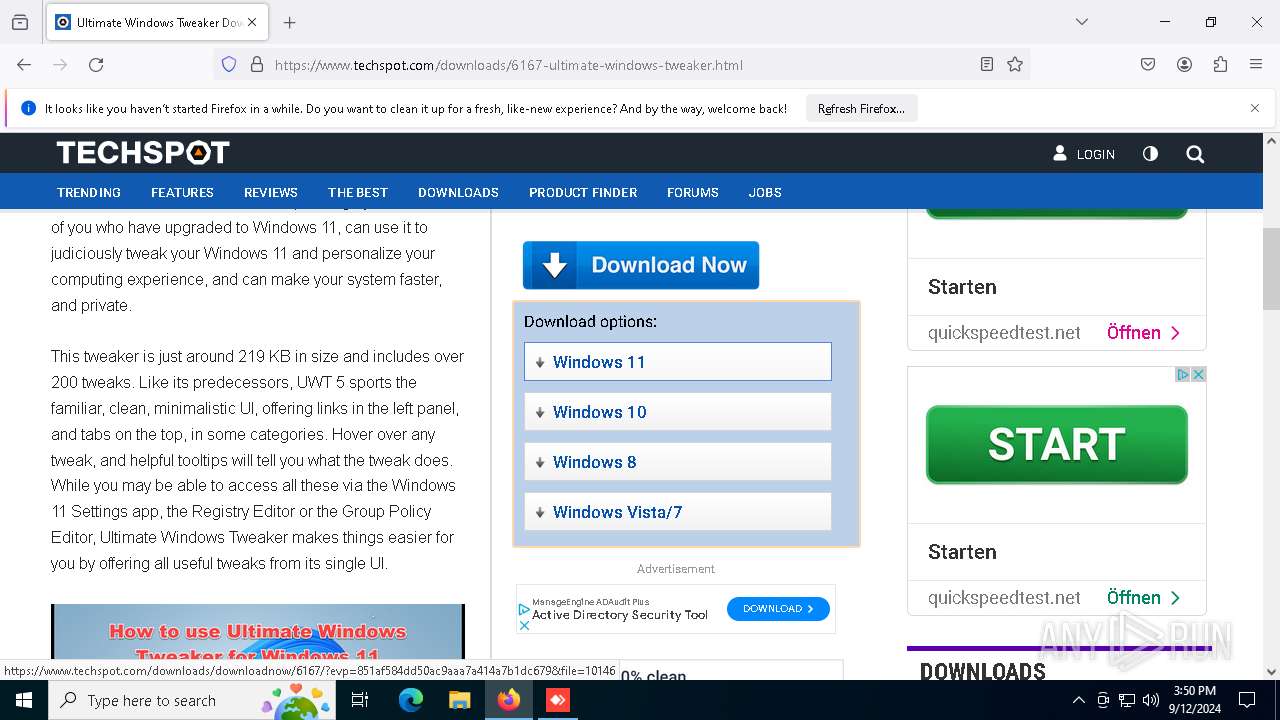Bookmark this page with the star
Image resolution: width=1280 pixels, height=720 pixels.
1015,65
